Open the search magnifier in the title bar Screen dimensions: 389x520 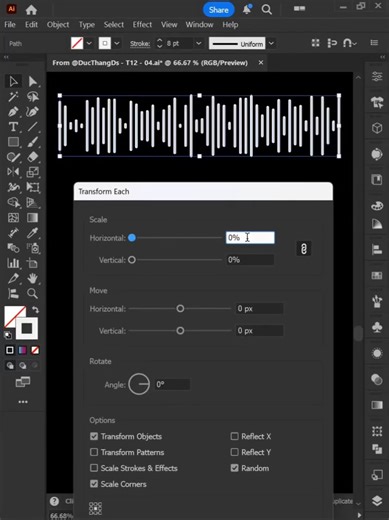click(267, 10)
